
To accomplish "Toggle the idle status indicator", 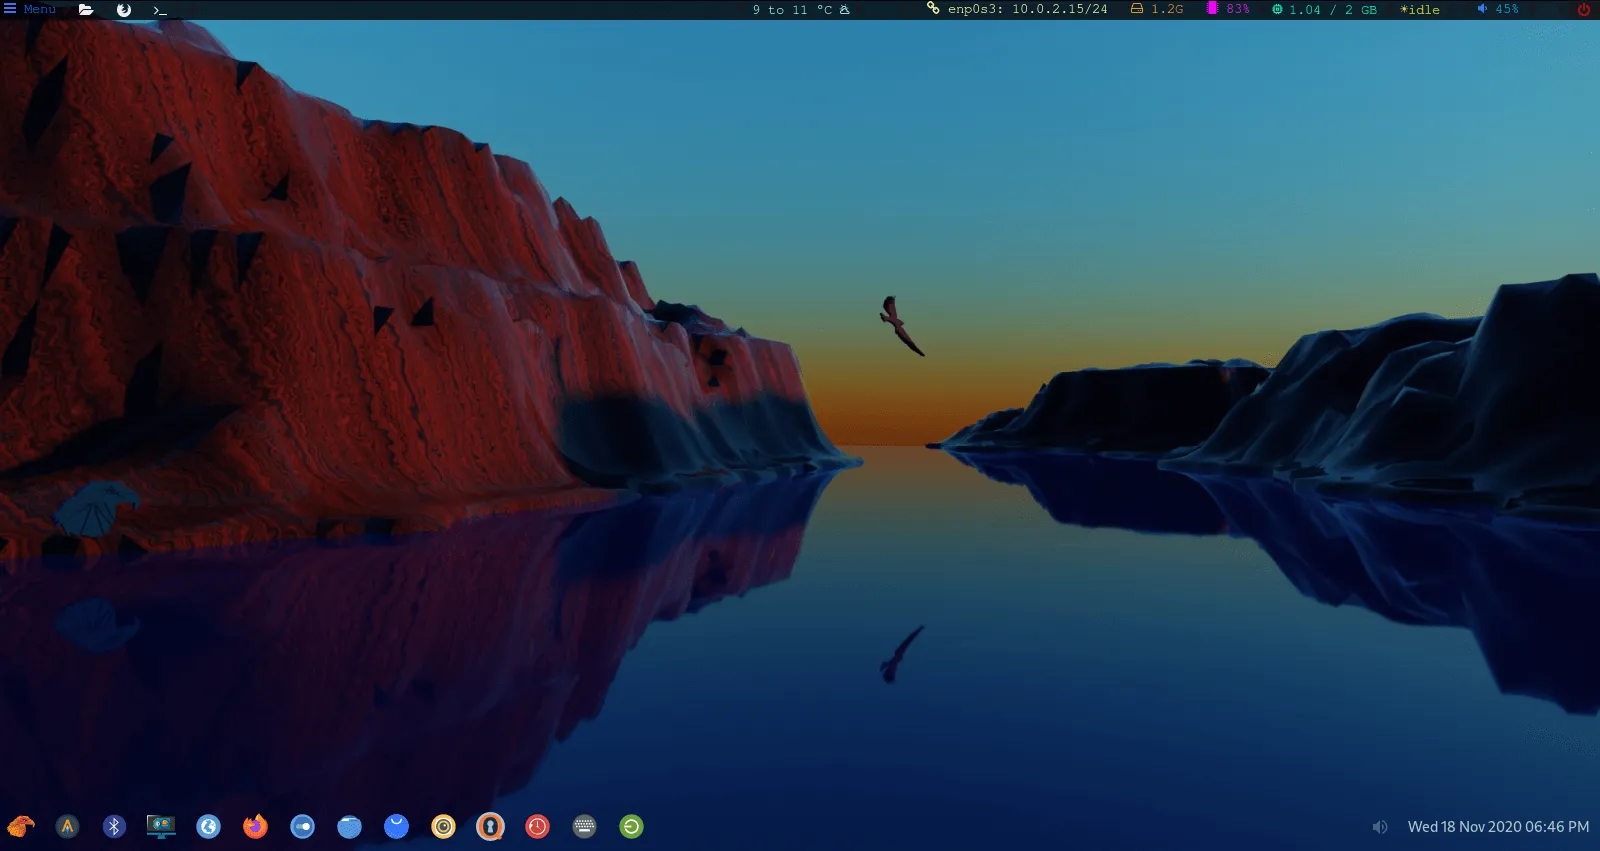I will pos(1420,10).
